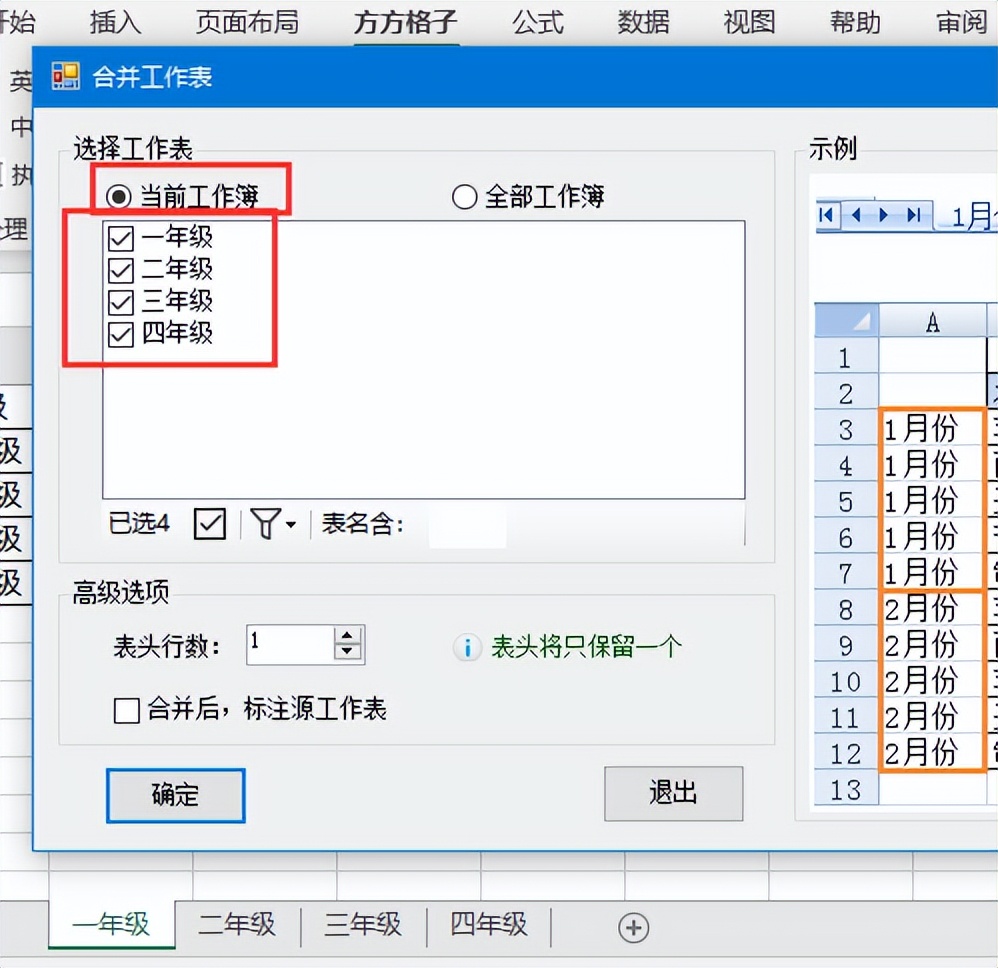
Task: Click the plus icon to add a worksheet
Action: point(633,928)
